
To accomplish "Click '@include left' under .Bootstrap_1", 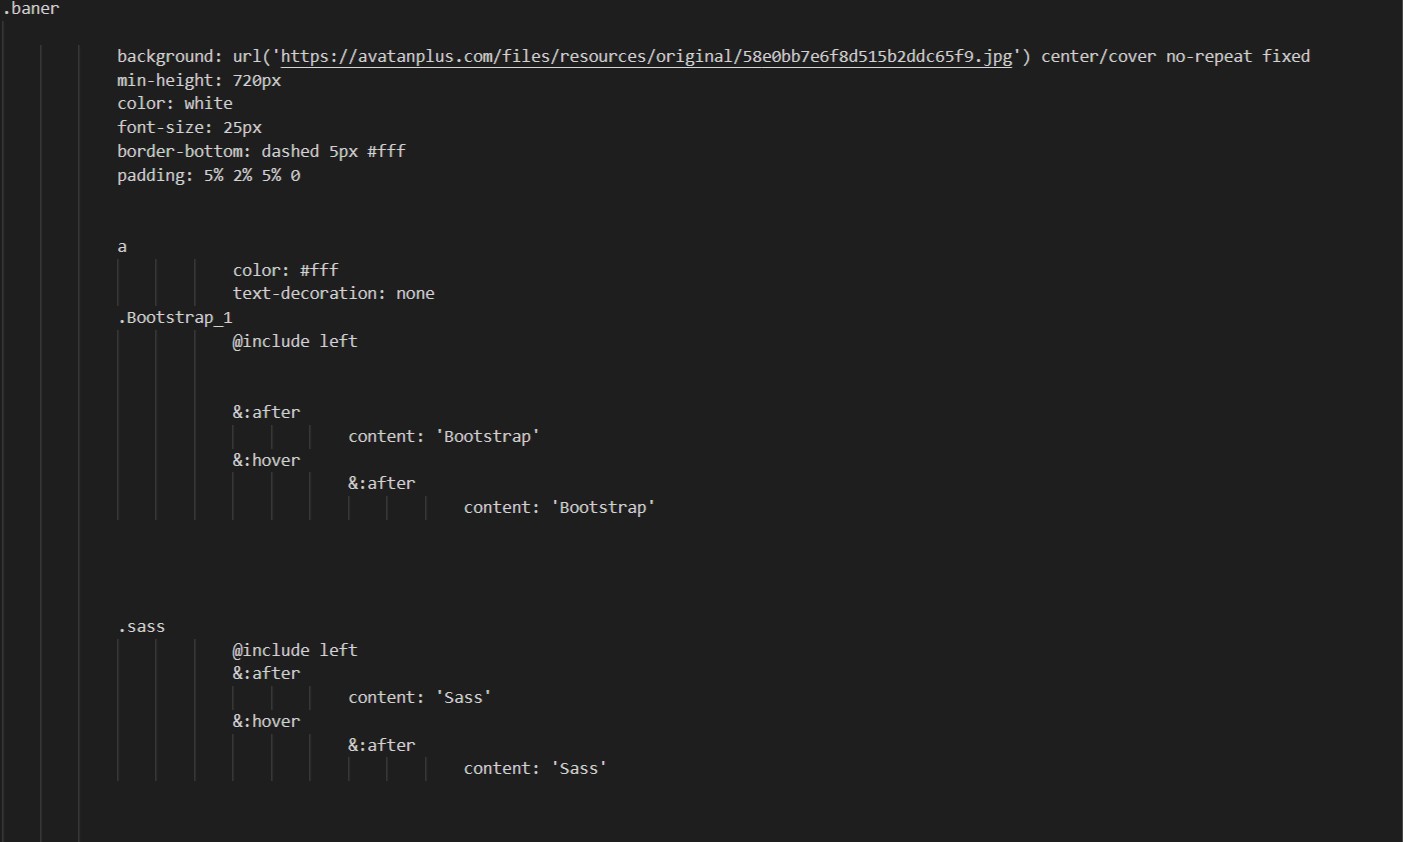I will [295, 342].
